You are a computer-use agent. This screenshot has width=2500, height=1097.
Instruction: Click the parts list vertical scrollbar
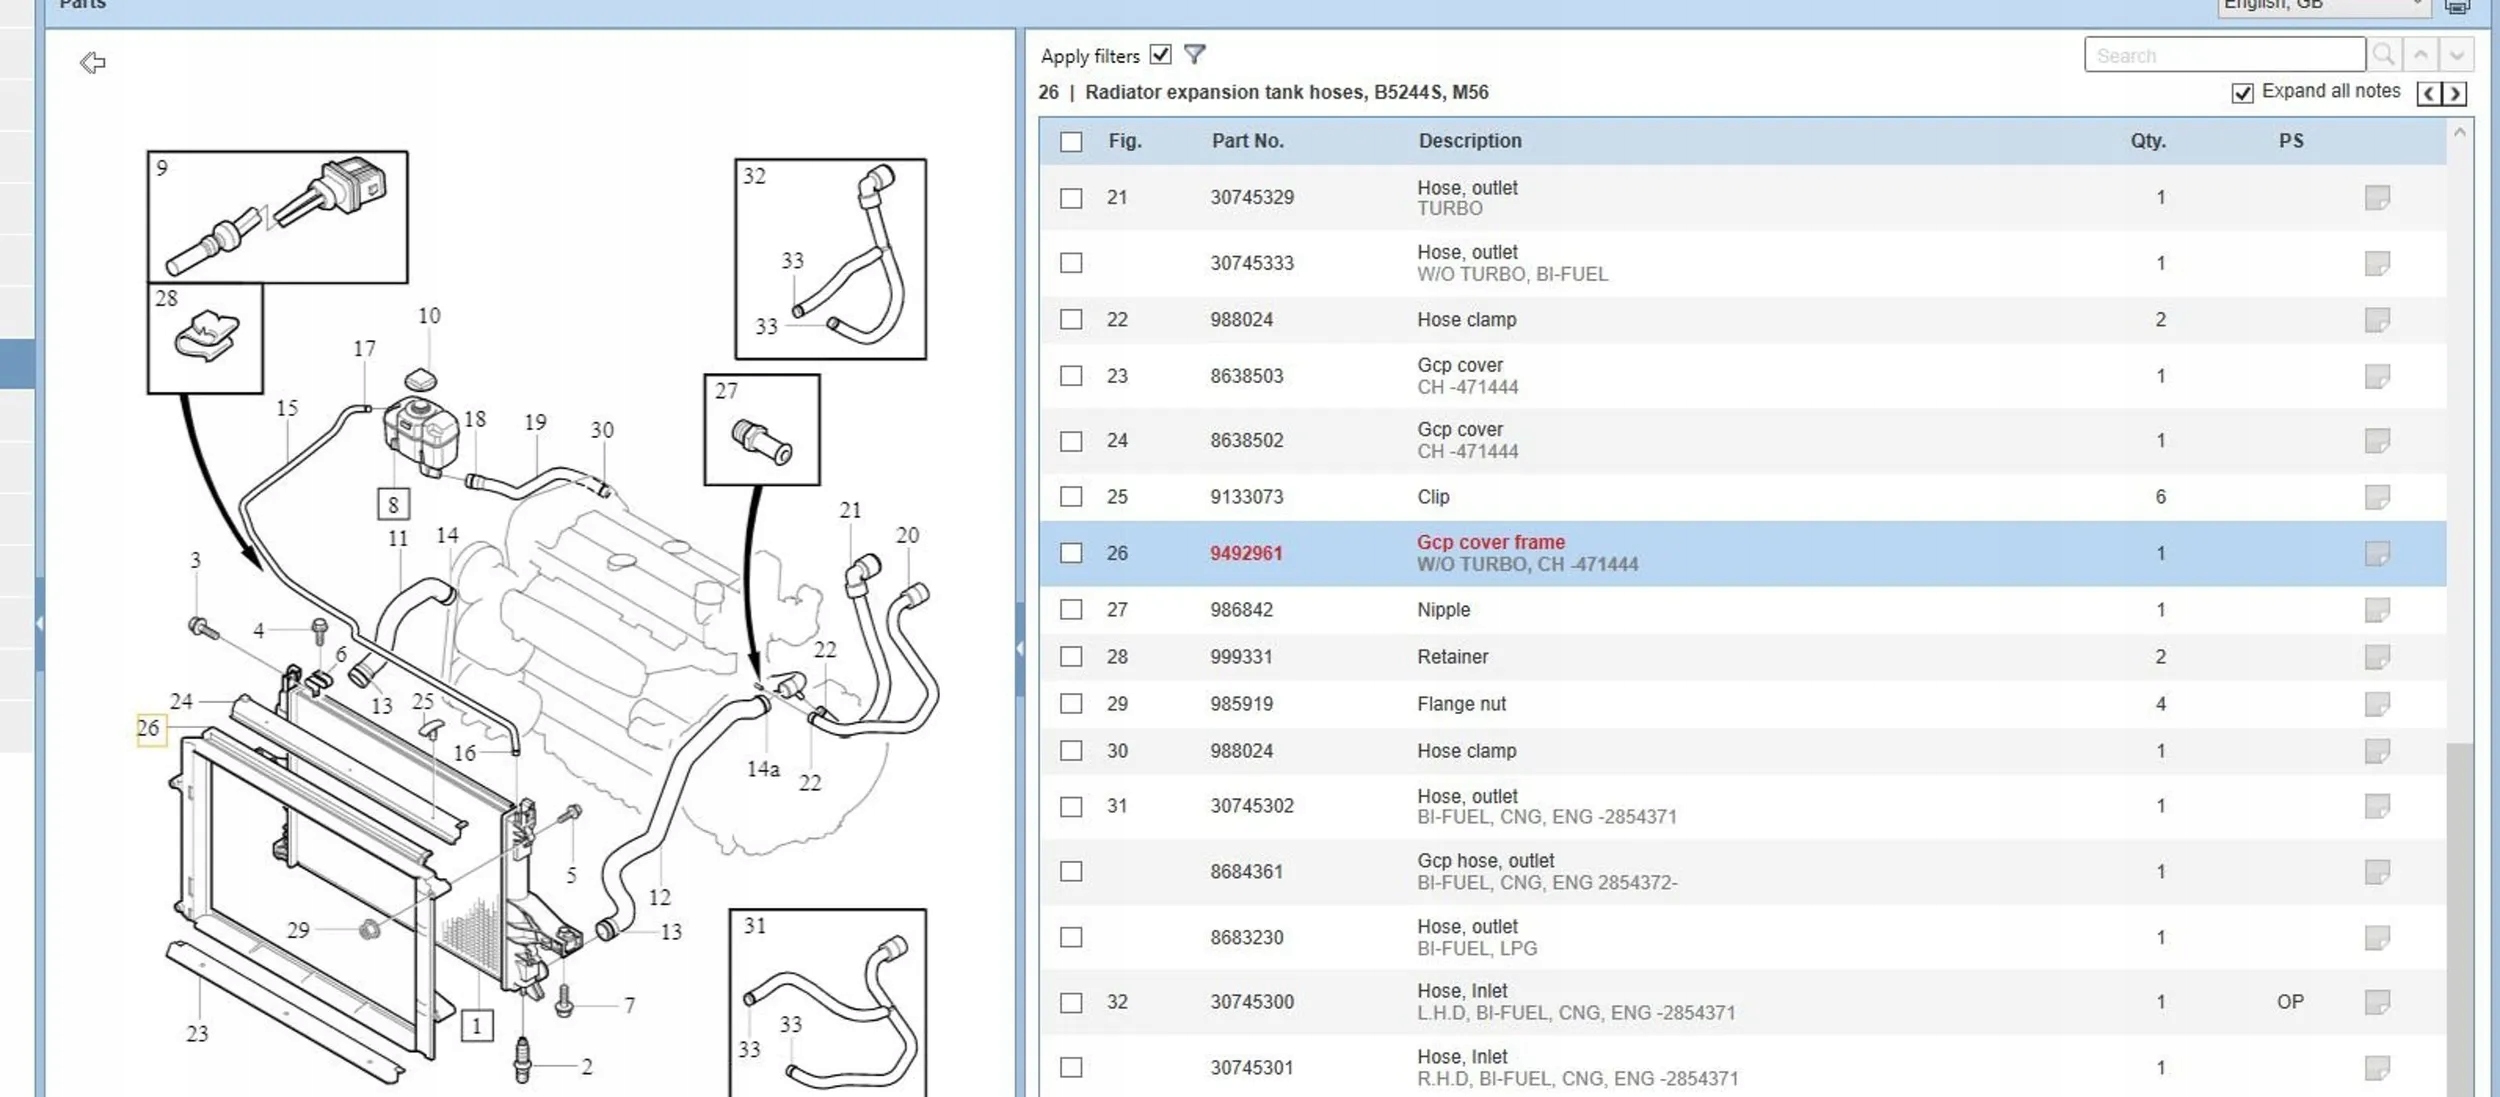[2459, 610]
